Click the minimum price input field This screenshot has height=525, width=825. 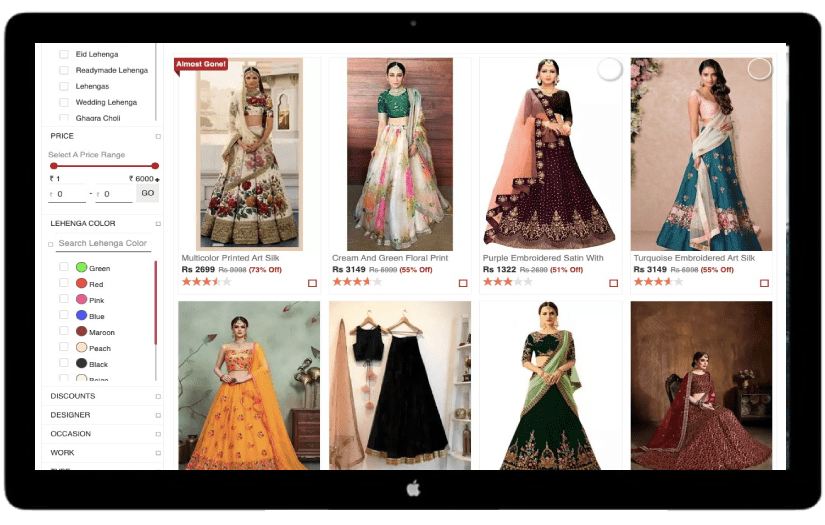(x=67, y=194)
